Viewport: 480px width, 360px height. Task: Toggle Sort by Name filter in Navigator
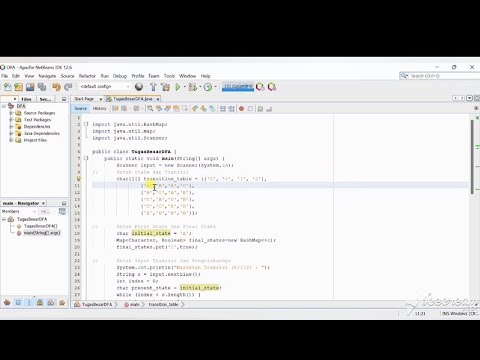[62, 303]
